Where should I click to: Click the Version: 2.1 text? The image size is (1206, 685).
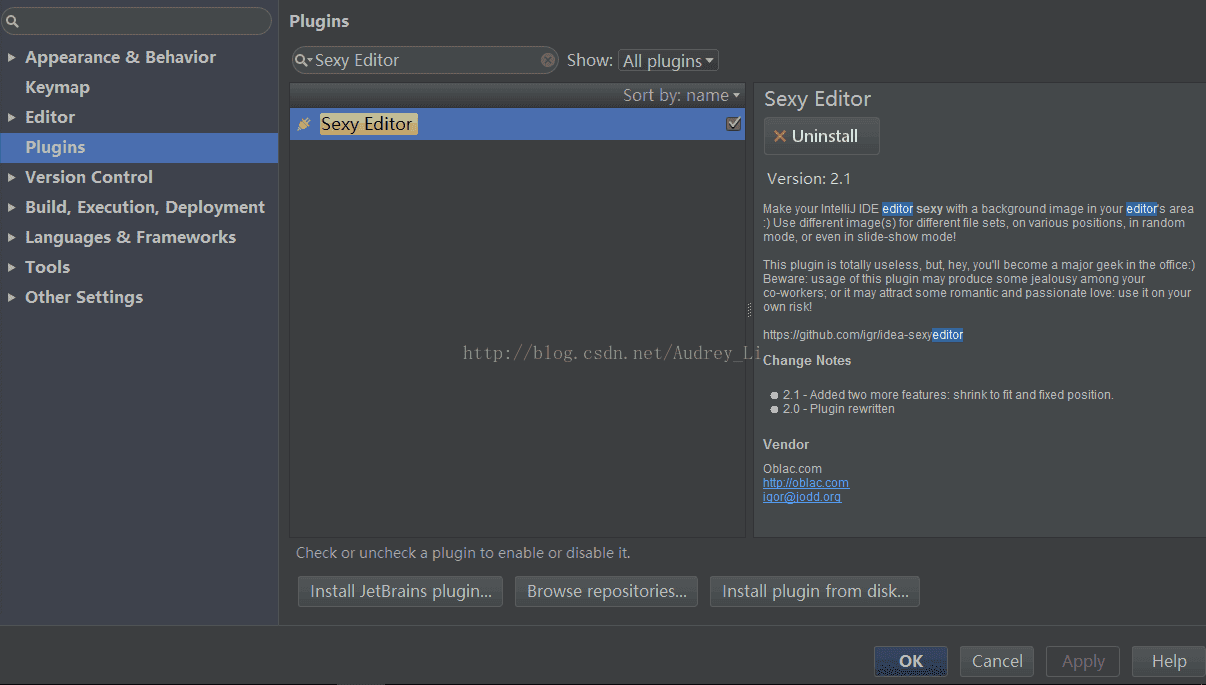[808, 179]
